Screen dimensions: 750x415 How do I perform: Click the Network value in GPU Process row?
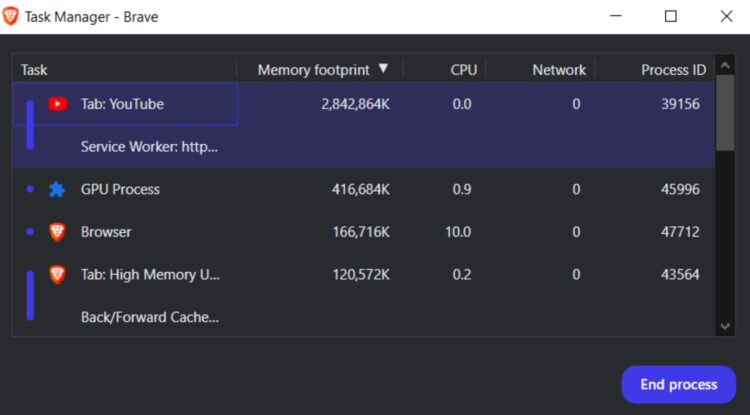click(x=576, y=190)
